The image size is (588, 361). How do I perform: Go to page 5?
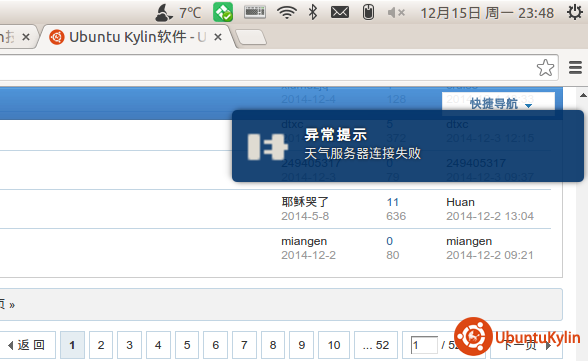(187, 345)
